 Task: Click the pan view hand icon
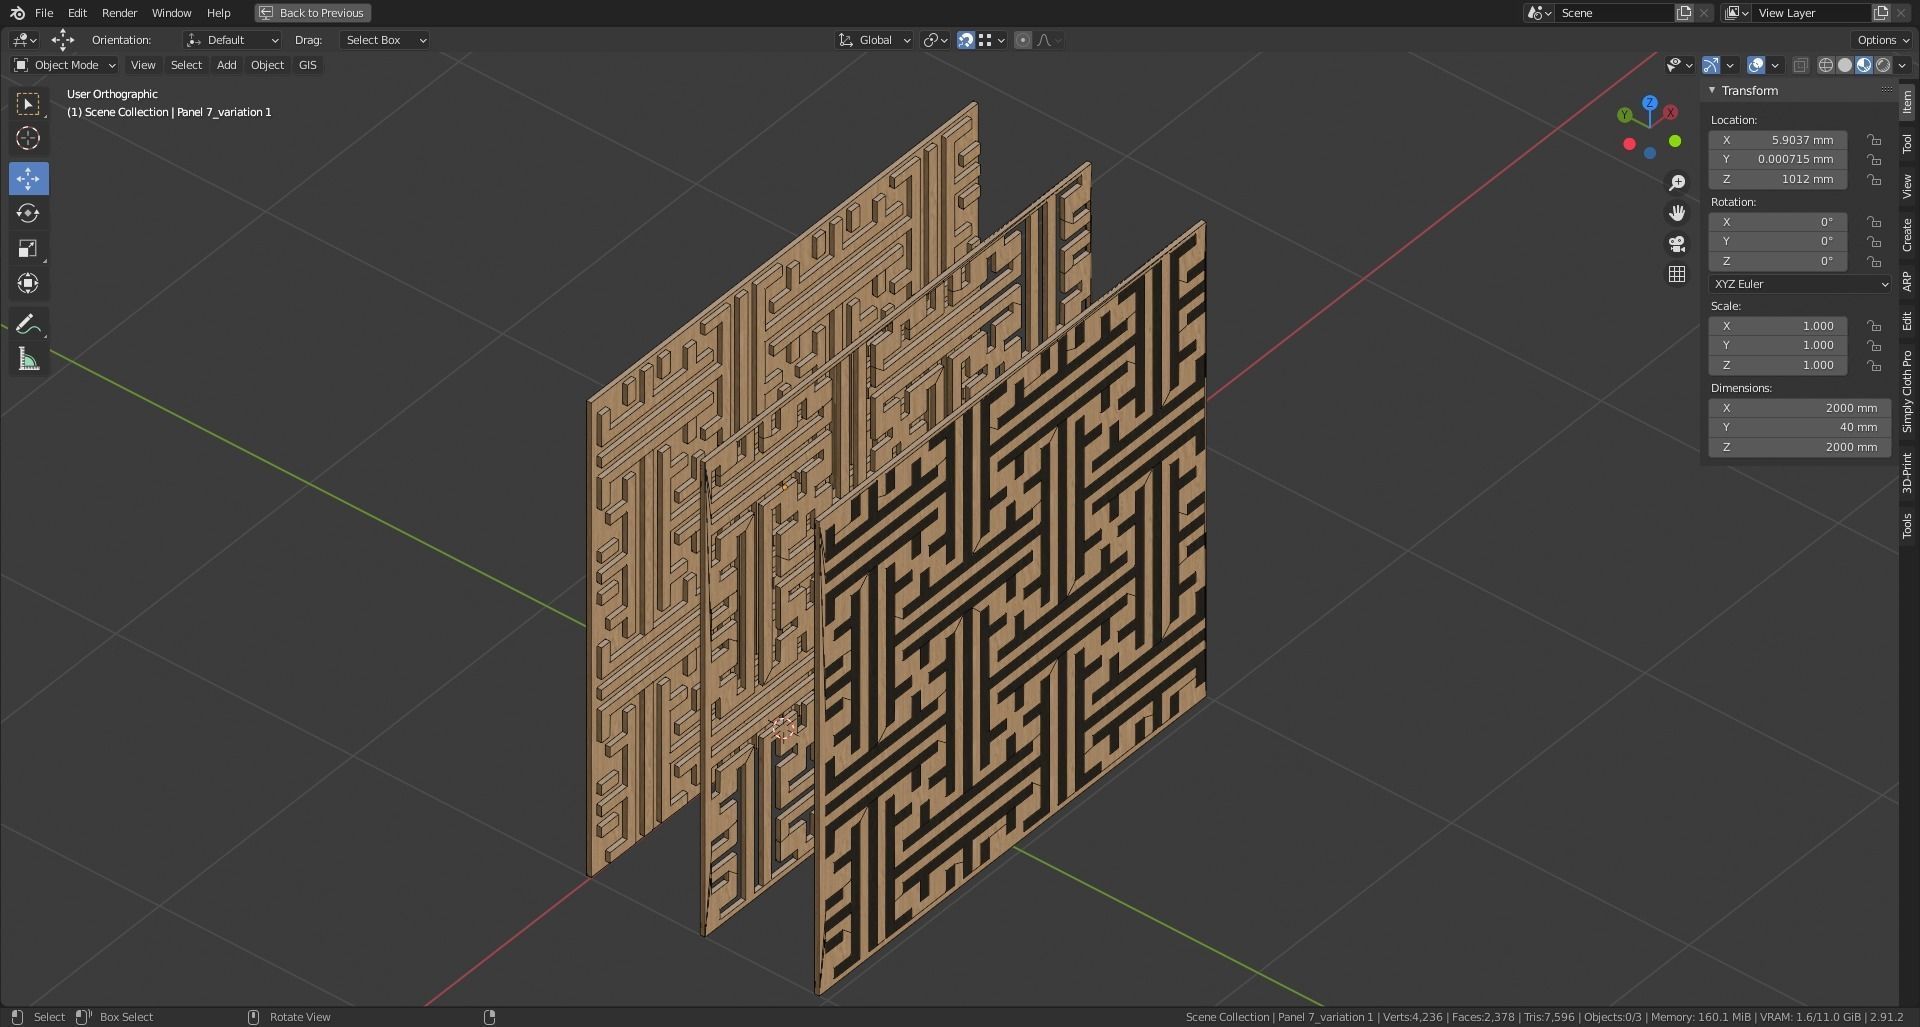click(1677, 213)
